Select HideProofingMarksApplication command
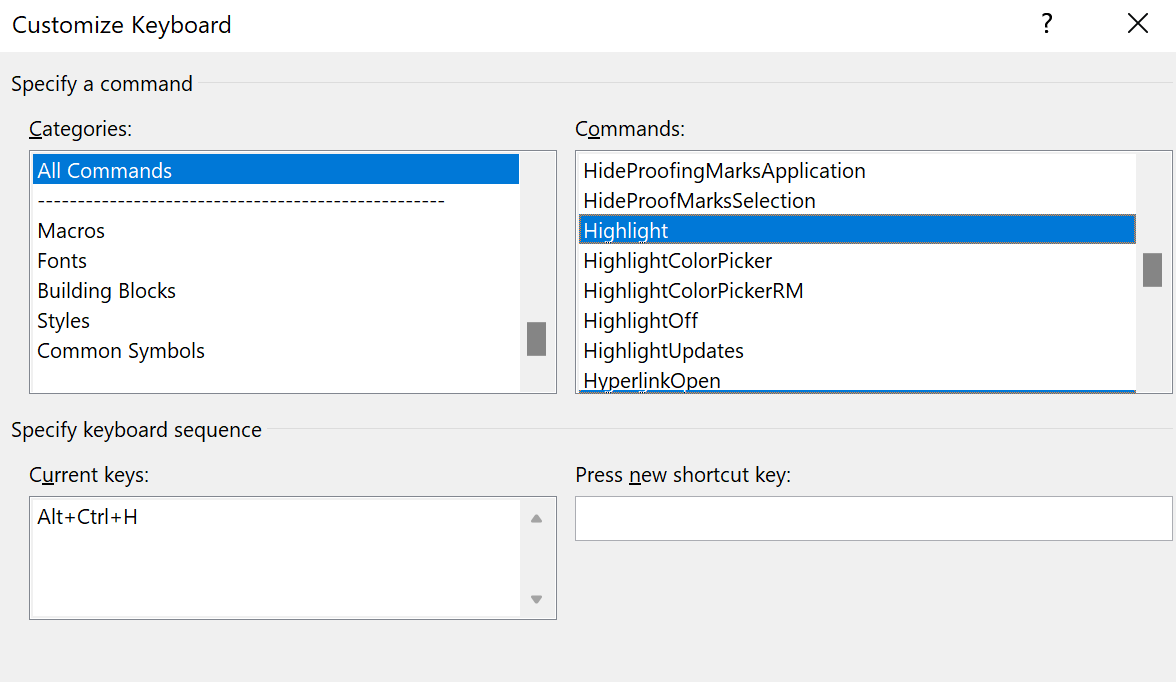1176x682 pixels. coord(724,171)
